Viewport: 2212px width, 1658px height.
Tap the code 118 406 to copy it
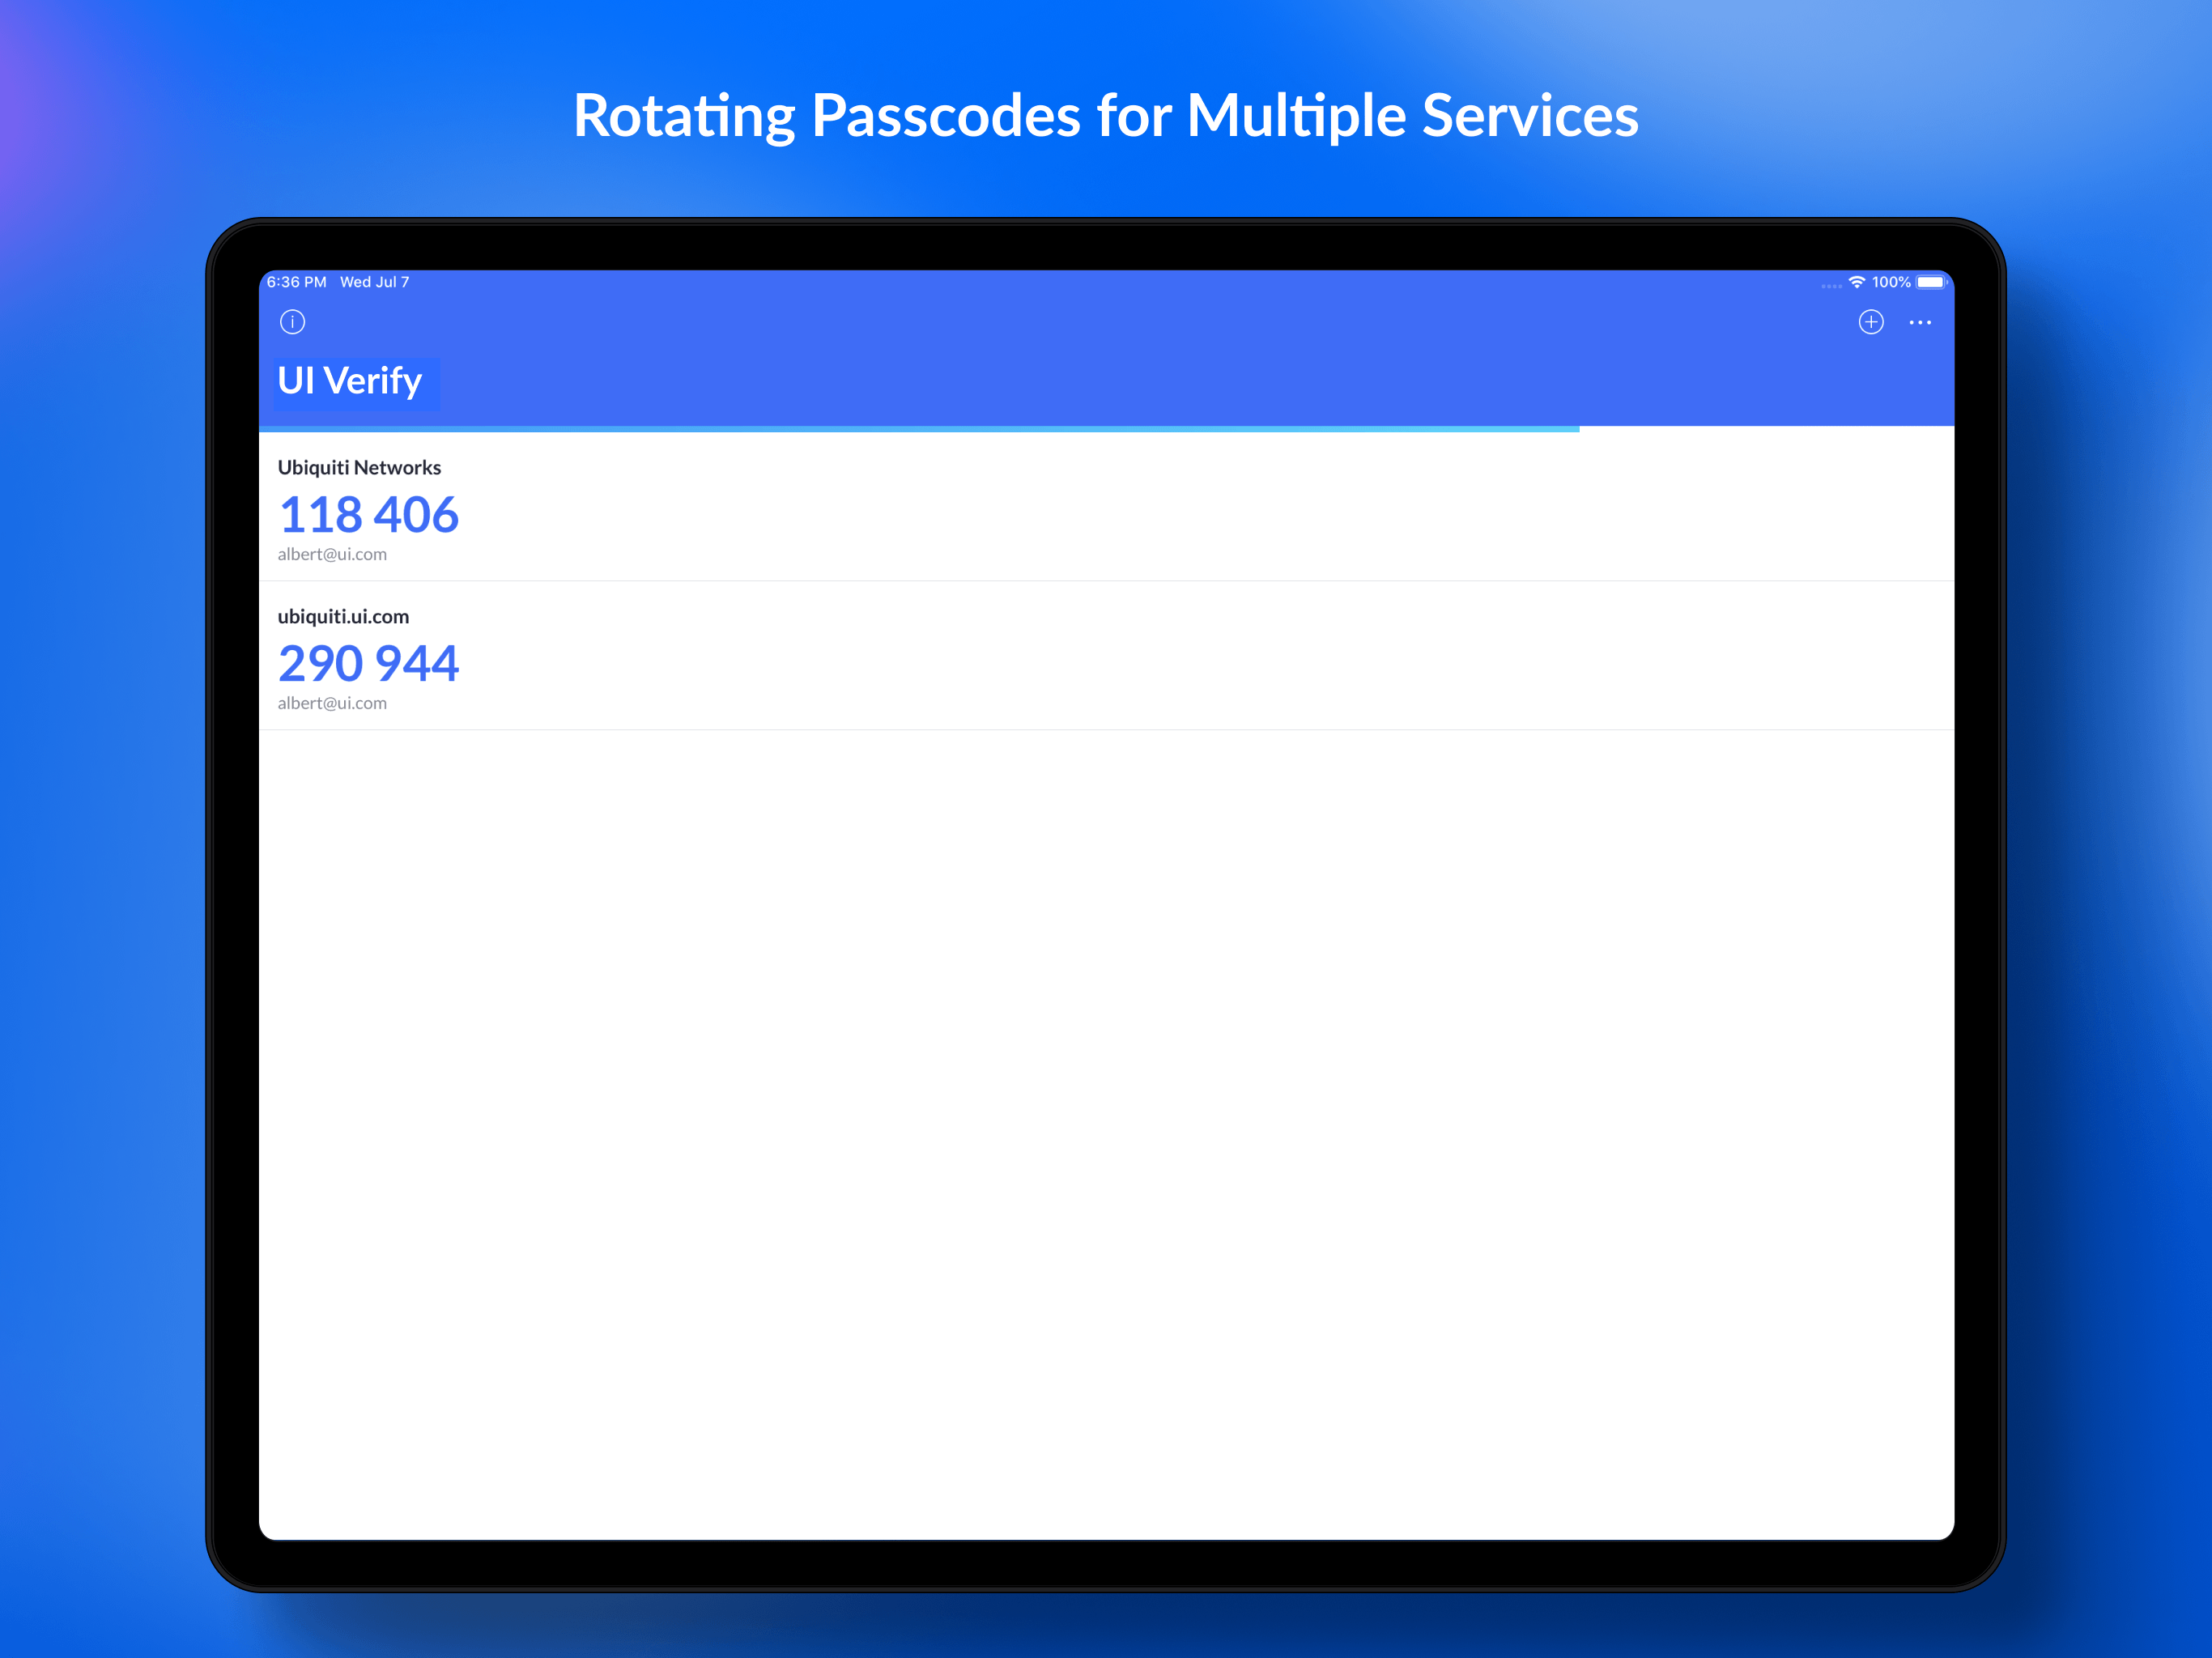[x=368, y=515]
